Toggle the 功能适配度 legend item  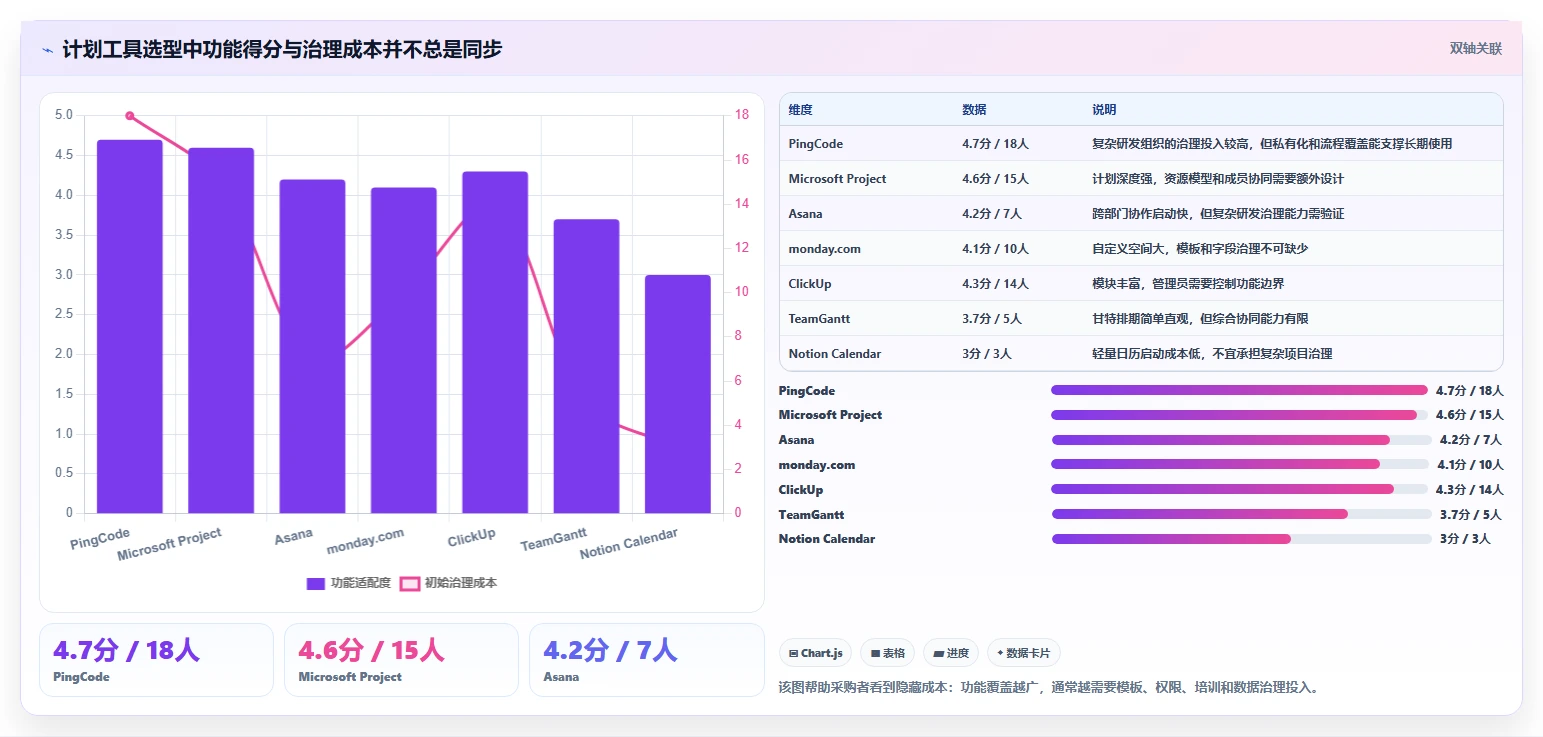click(x=348, y=583)
